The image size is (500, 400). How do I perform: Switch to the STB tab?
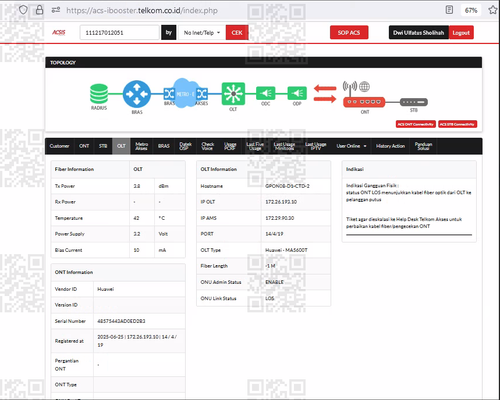[x=103, y=146]
